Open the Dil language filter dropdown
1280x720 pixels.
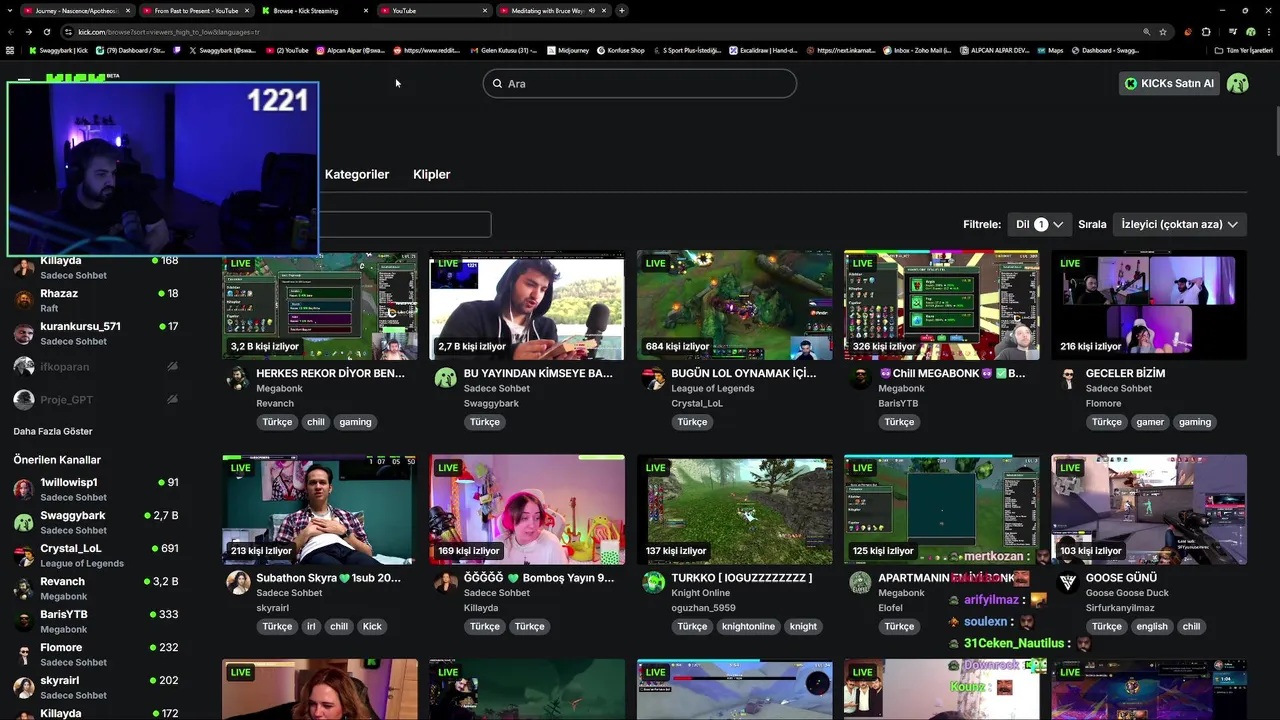click(x=1039, y=224)
